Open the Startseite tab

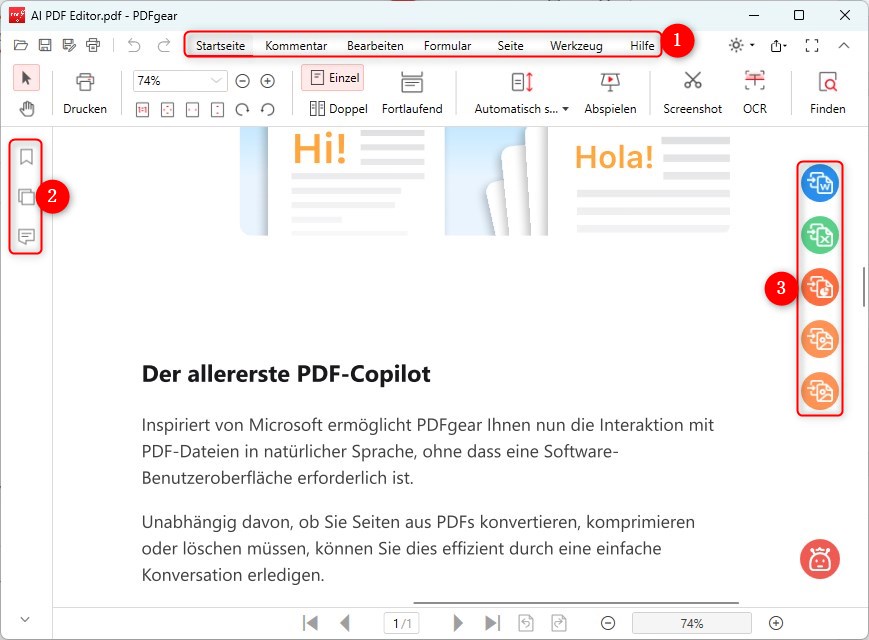[x=220, y=45]
